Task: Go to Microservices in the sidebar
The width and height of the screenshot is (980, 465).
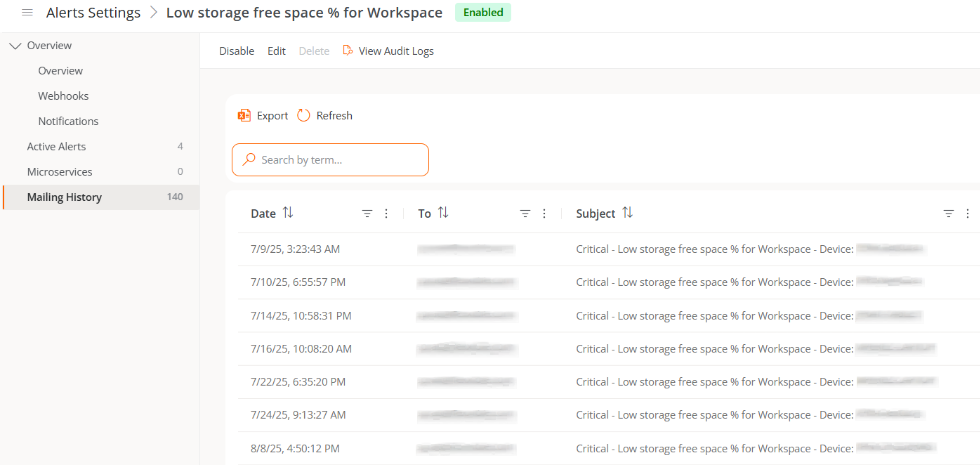Action: (59, 172)
